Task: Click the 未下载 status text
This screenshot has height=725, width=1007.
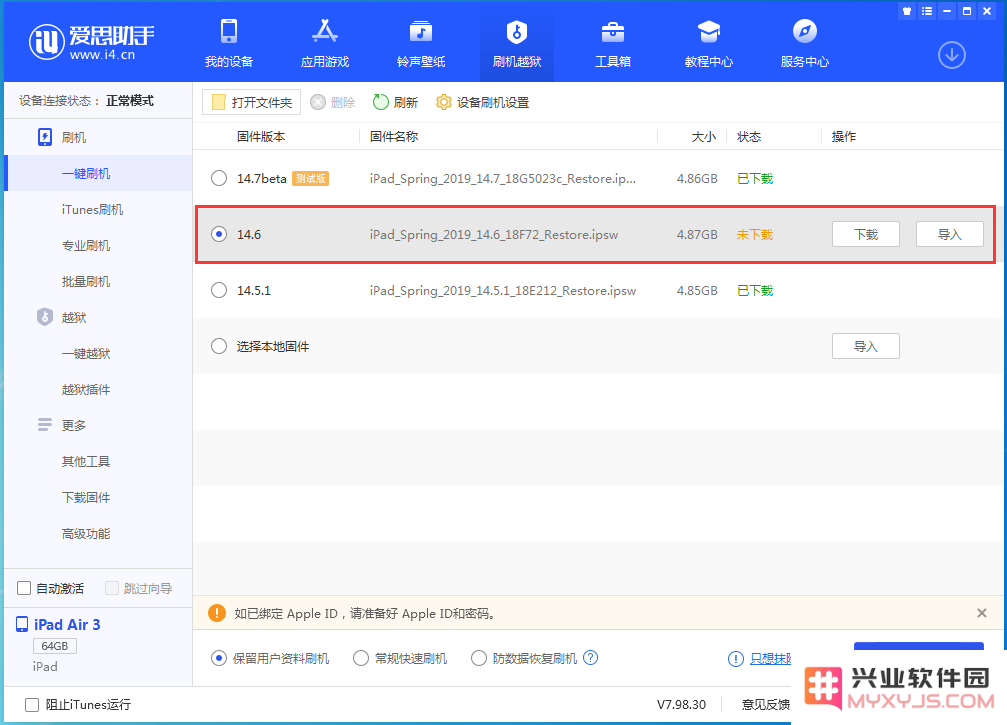Action: tap(755, 234)
